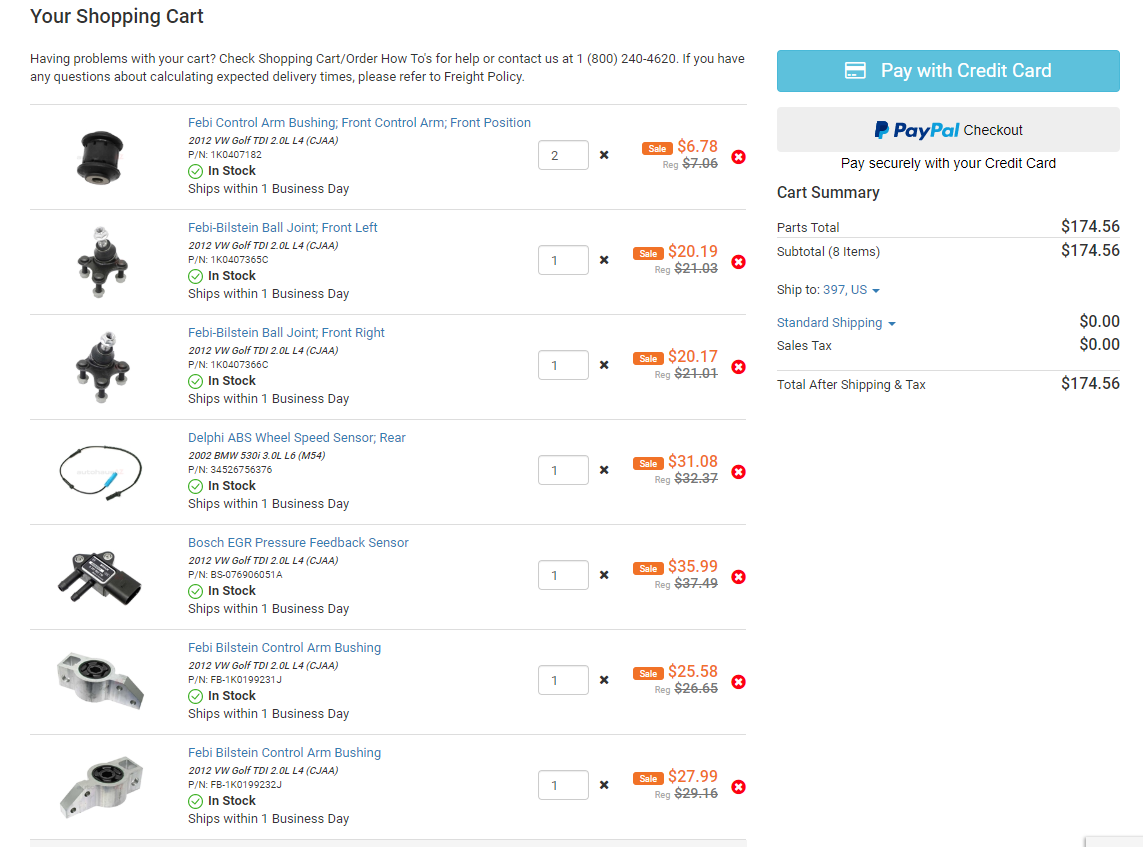The width and height of the screenshot is (1143, 847).
Task: Click the Sales Tax label
Action: tap(804, 346)
